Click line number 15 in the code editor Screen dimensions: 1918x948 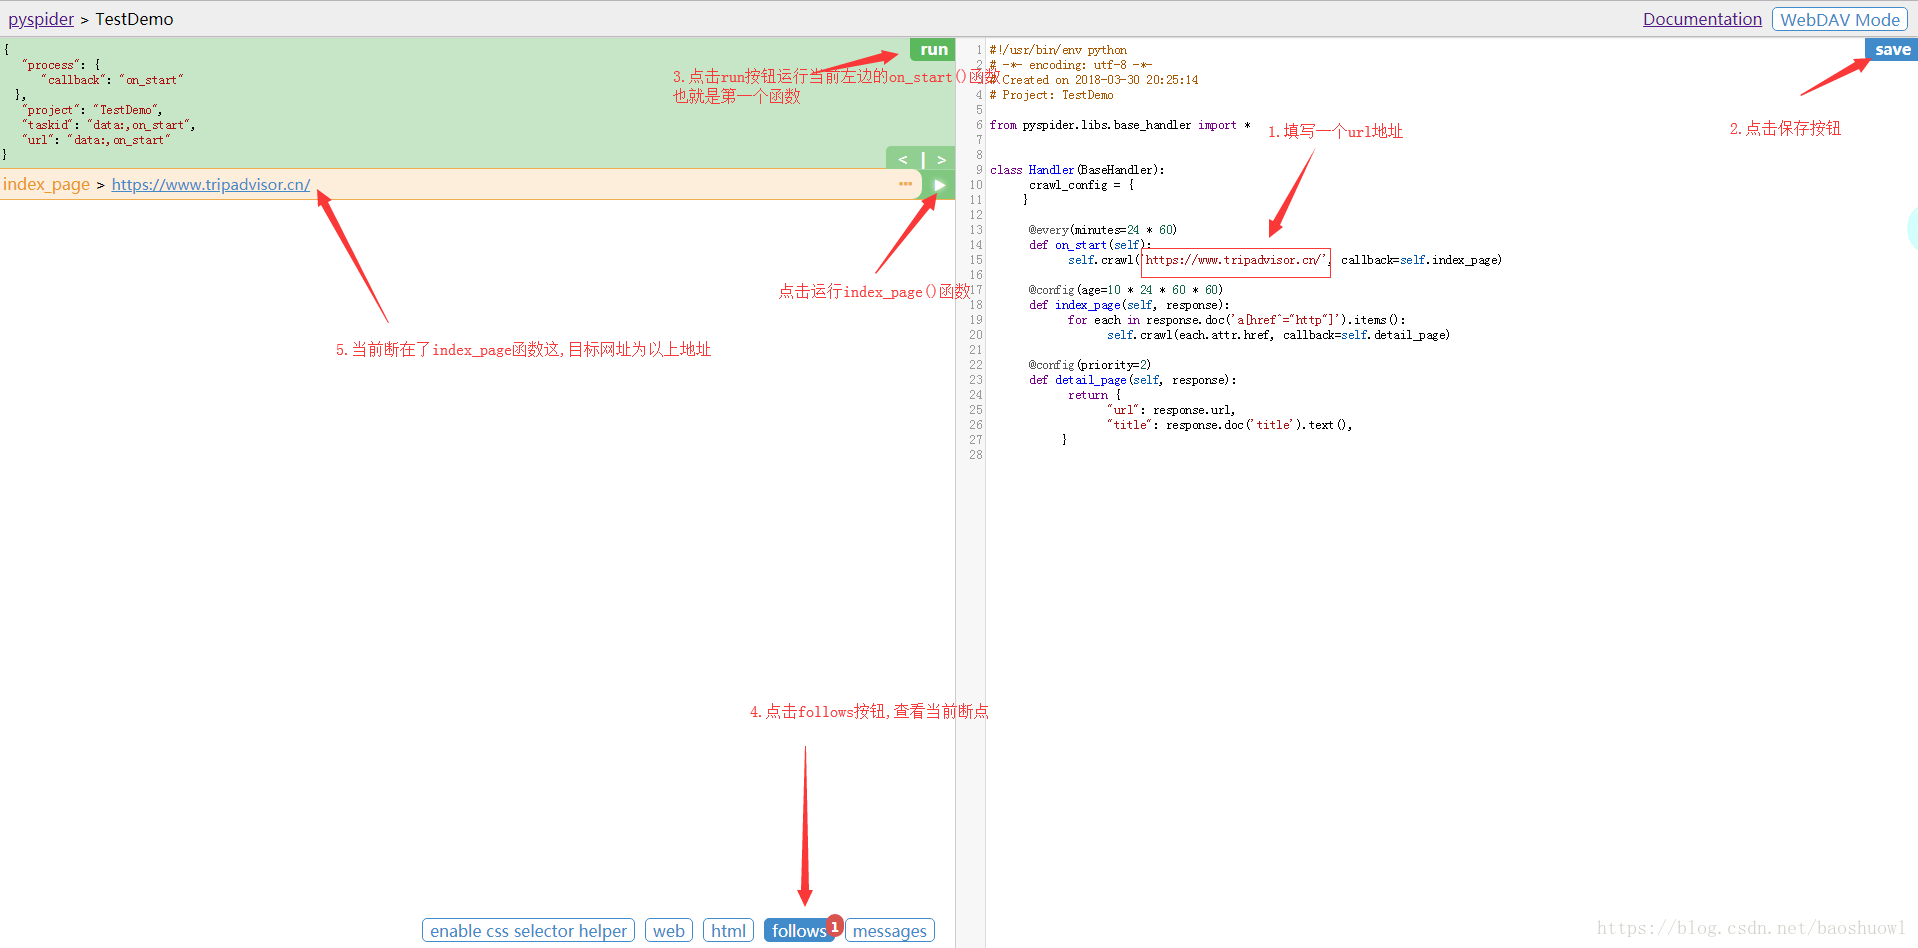975,259
